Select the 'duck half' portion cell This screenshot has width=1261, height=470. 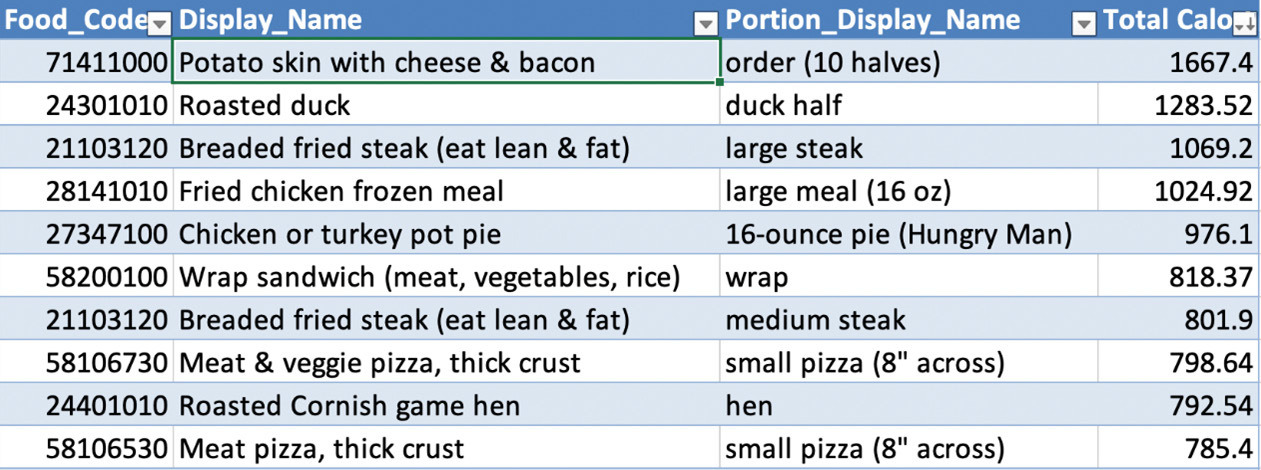click(908, 105)
